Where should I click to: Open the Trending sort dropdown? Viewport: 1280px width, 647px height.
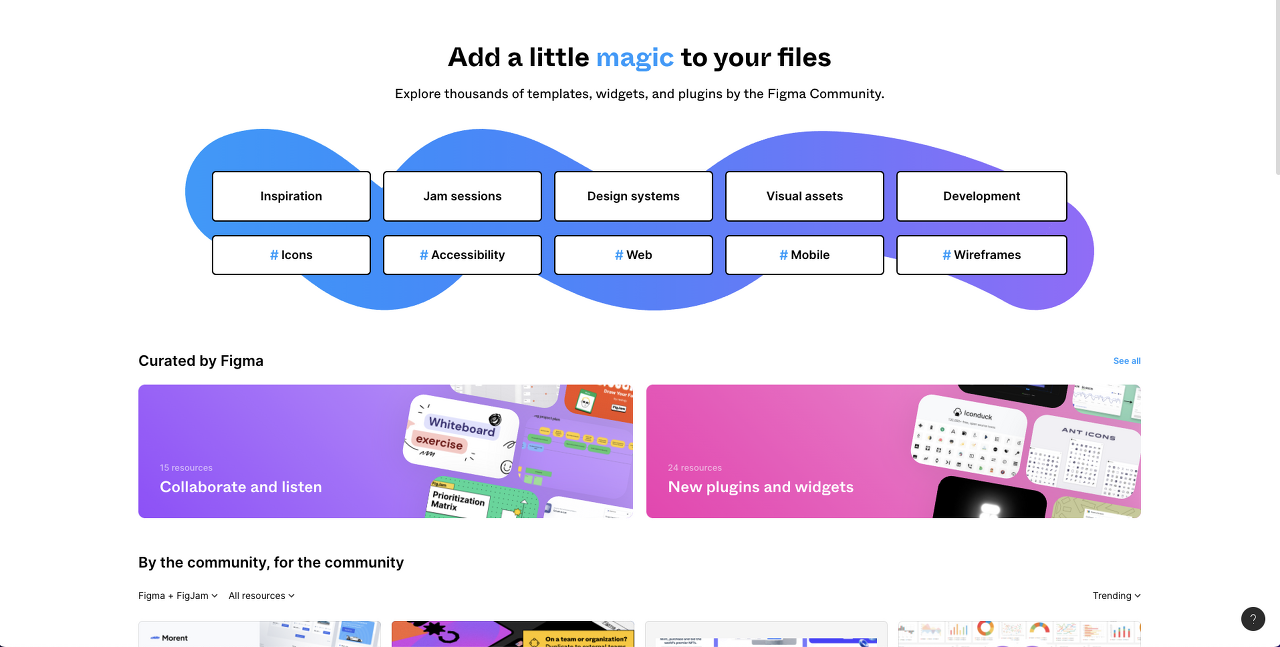(1116, 596)
